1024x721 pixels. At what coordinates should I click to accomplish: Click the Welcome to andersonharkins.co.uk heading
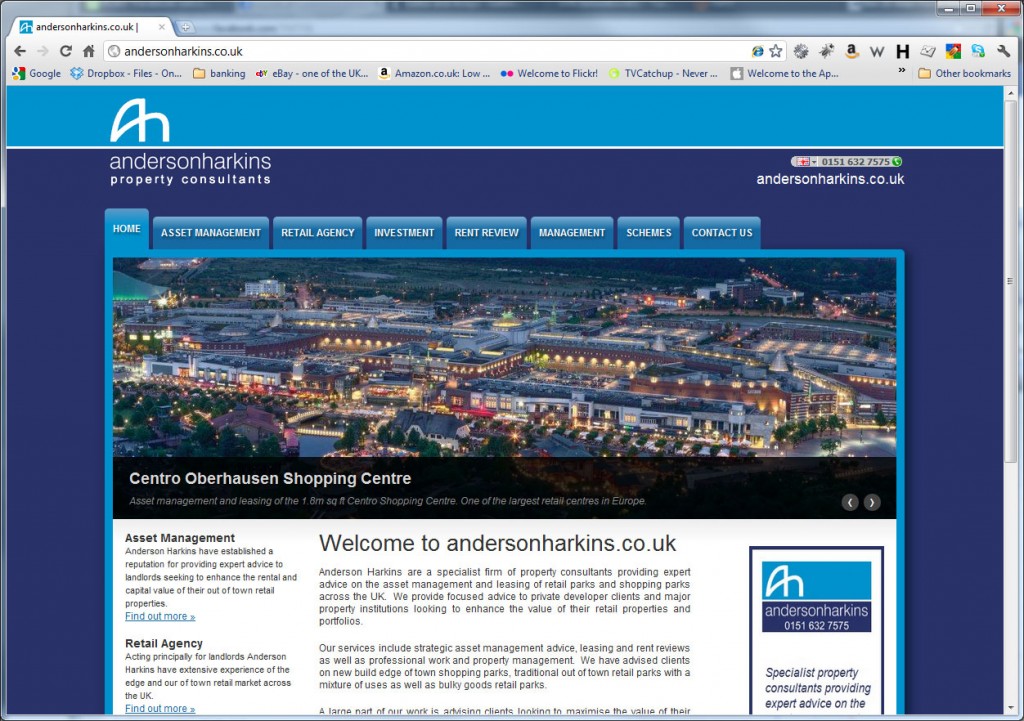(498, 543)
